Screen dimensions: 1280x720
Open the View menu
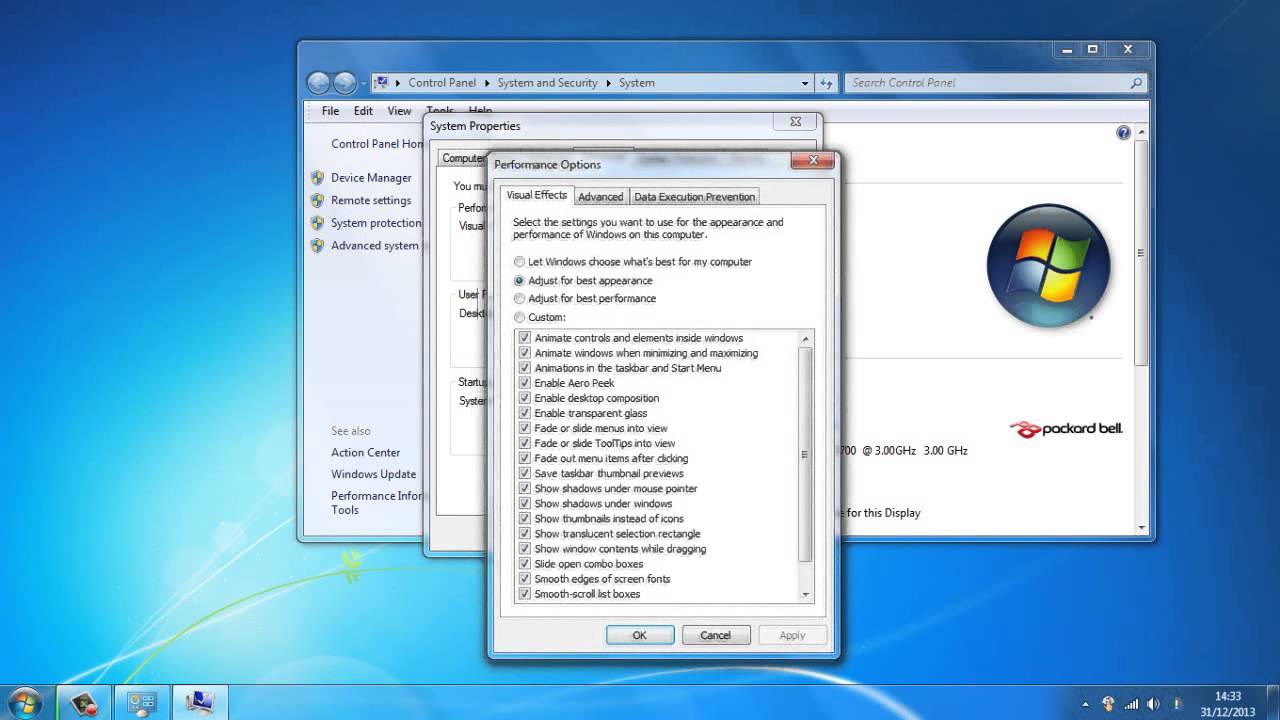pos(399,111)
